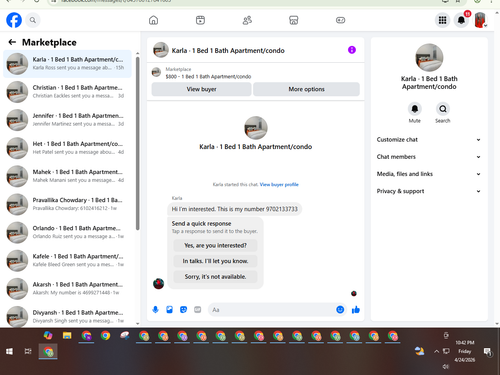Open the Windows notification center icon

pos(487,351)
